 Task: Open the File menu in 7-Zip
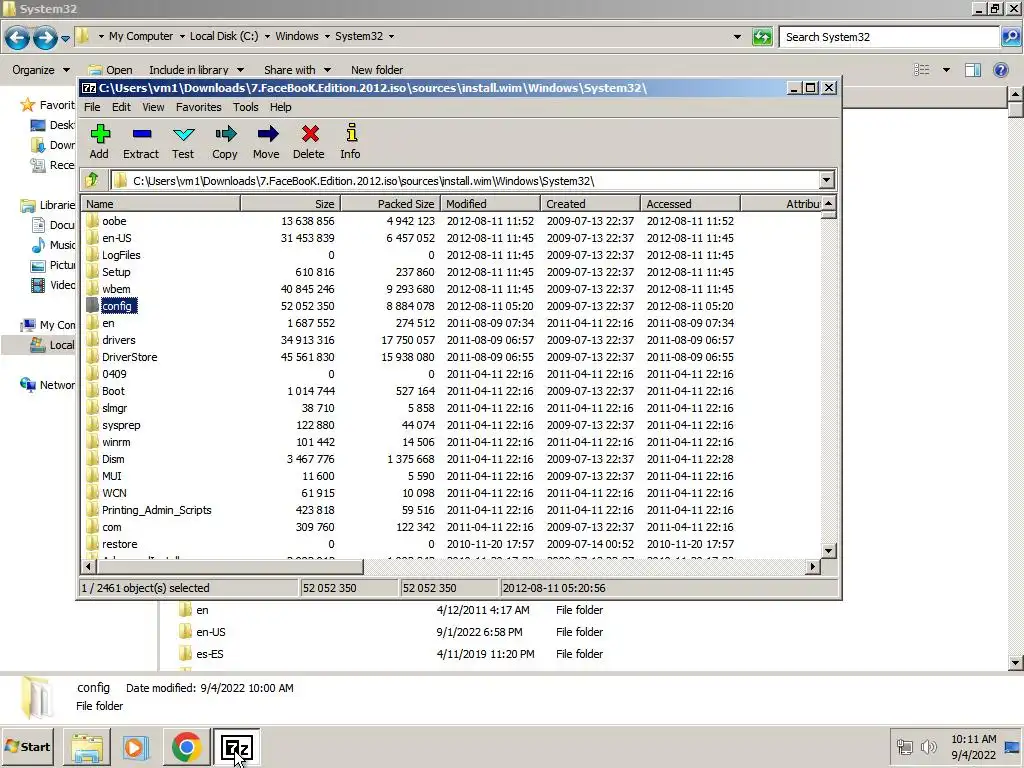pyautogui.click(x=92, y=107)
